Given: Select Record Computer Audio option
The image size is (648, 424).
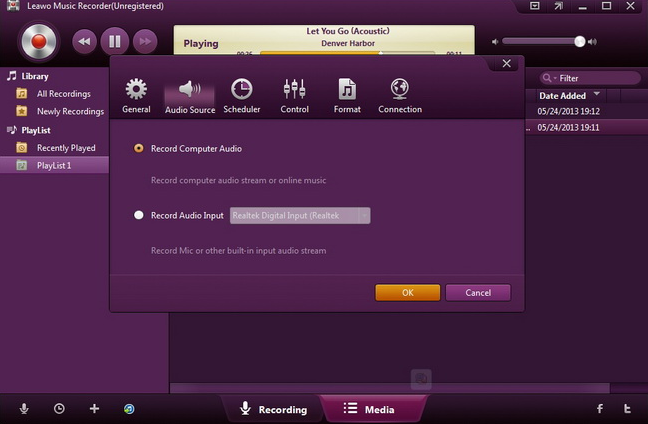Looking at the screenshot, I should coord(139,148).
